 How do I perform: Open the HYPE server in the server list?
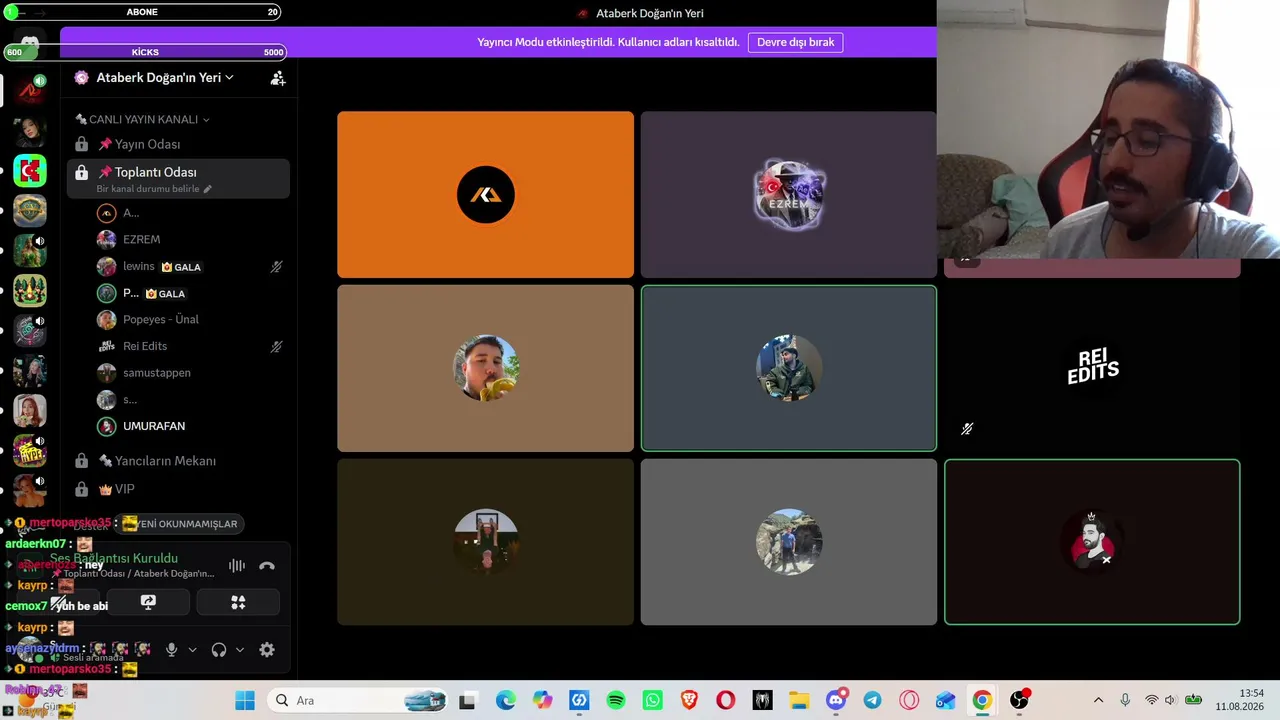coord(30,451)
